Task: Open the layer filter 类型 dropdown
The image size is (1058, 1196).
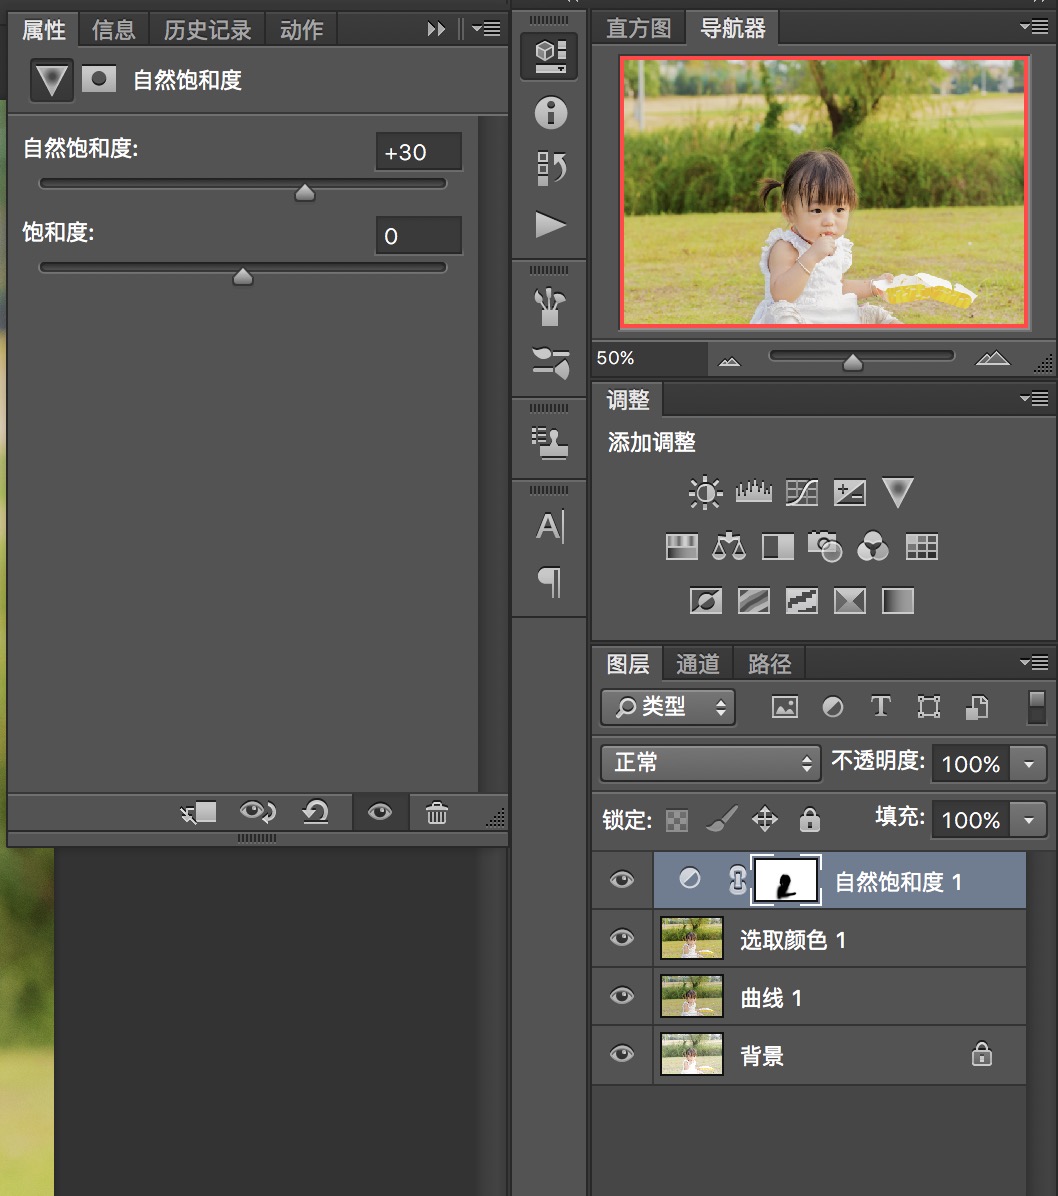Action: coord(668,707)
